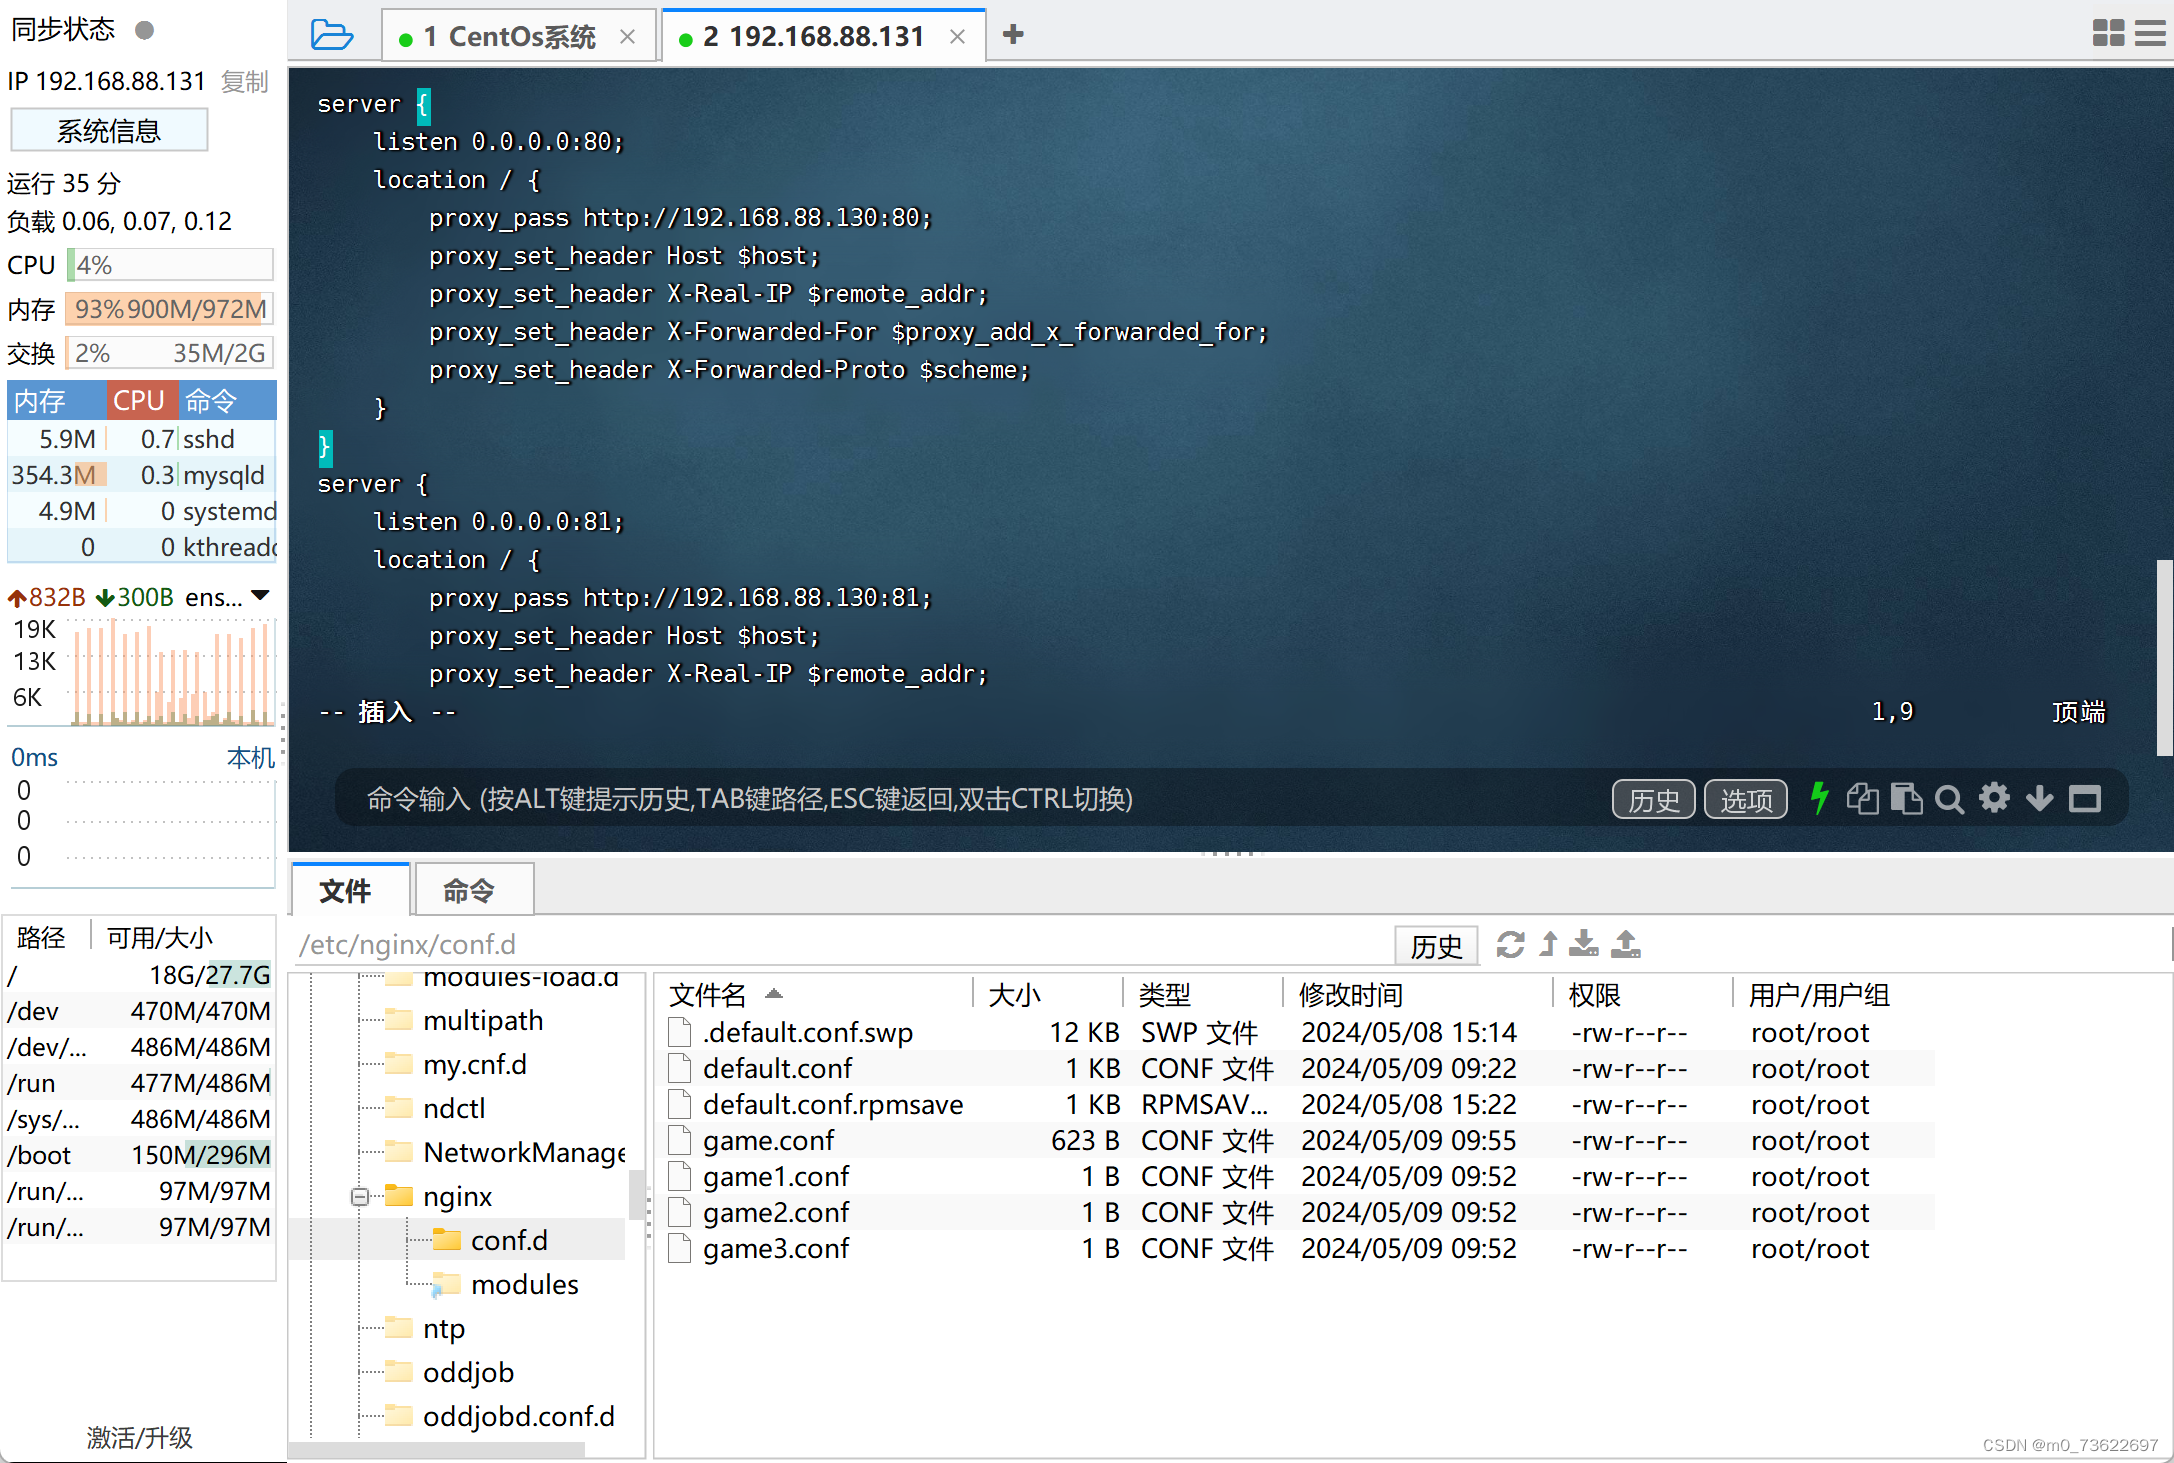Screen dimensions: 2174x1463
Task: Click the lightning quick-command icon
Action: pos(1819,799)
